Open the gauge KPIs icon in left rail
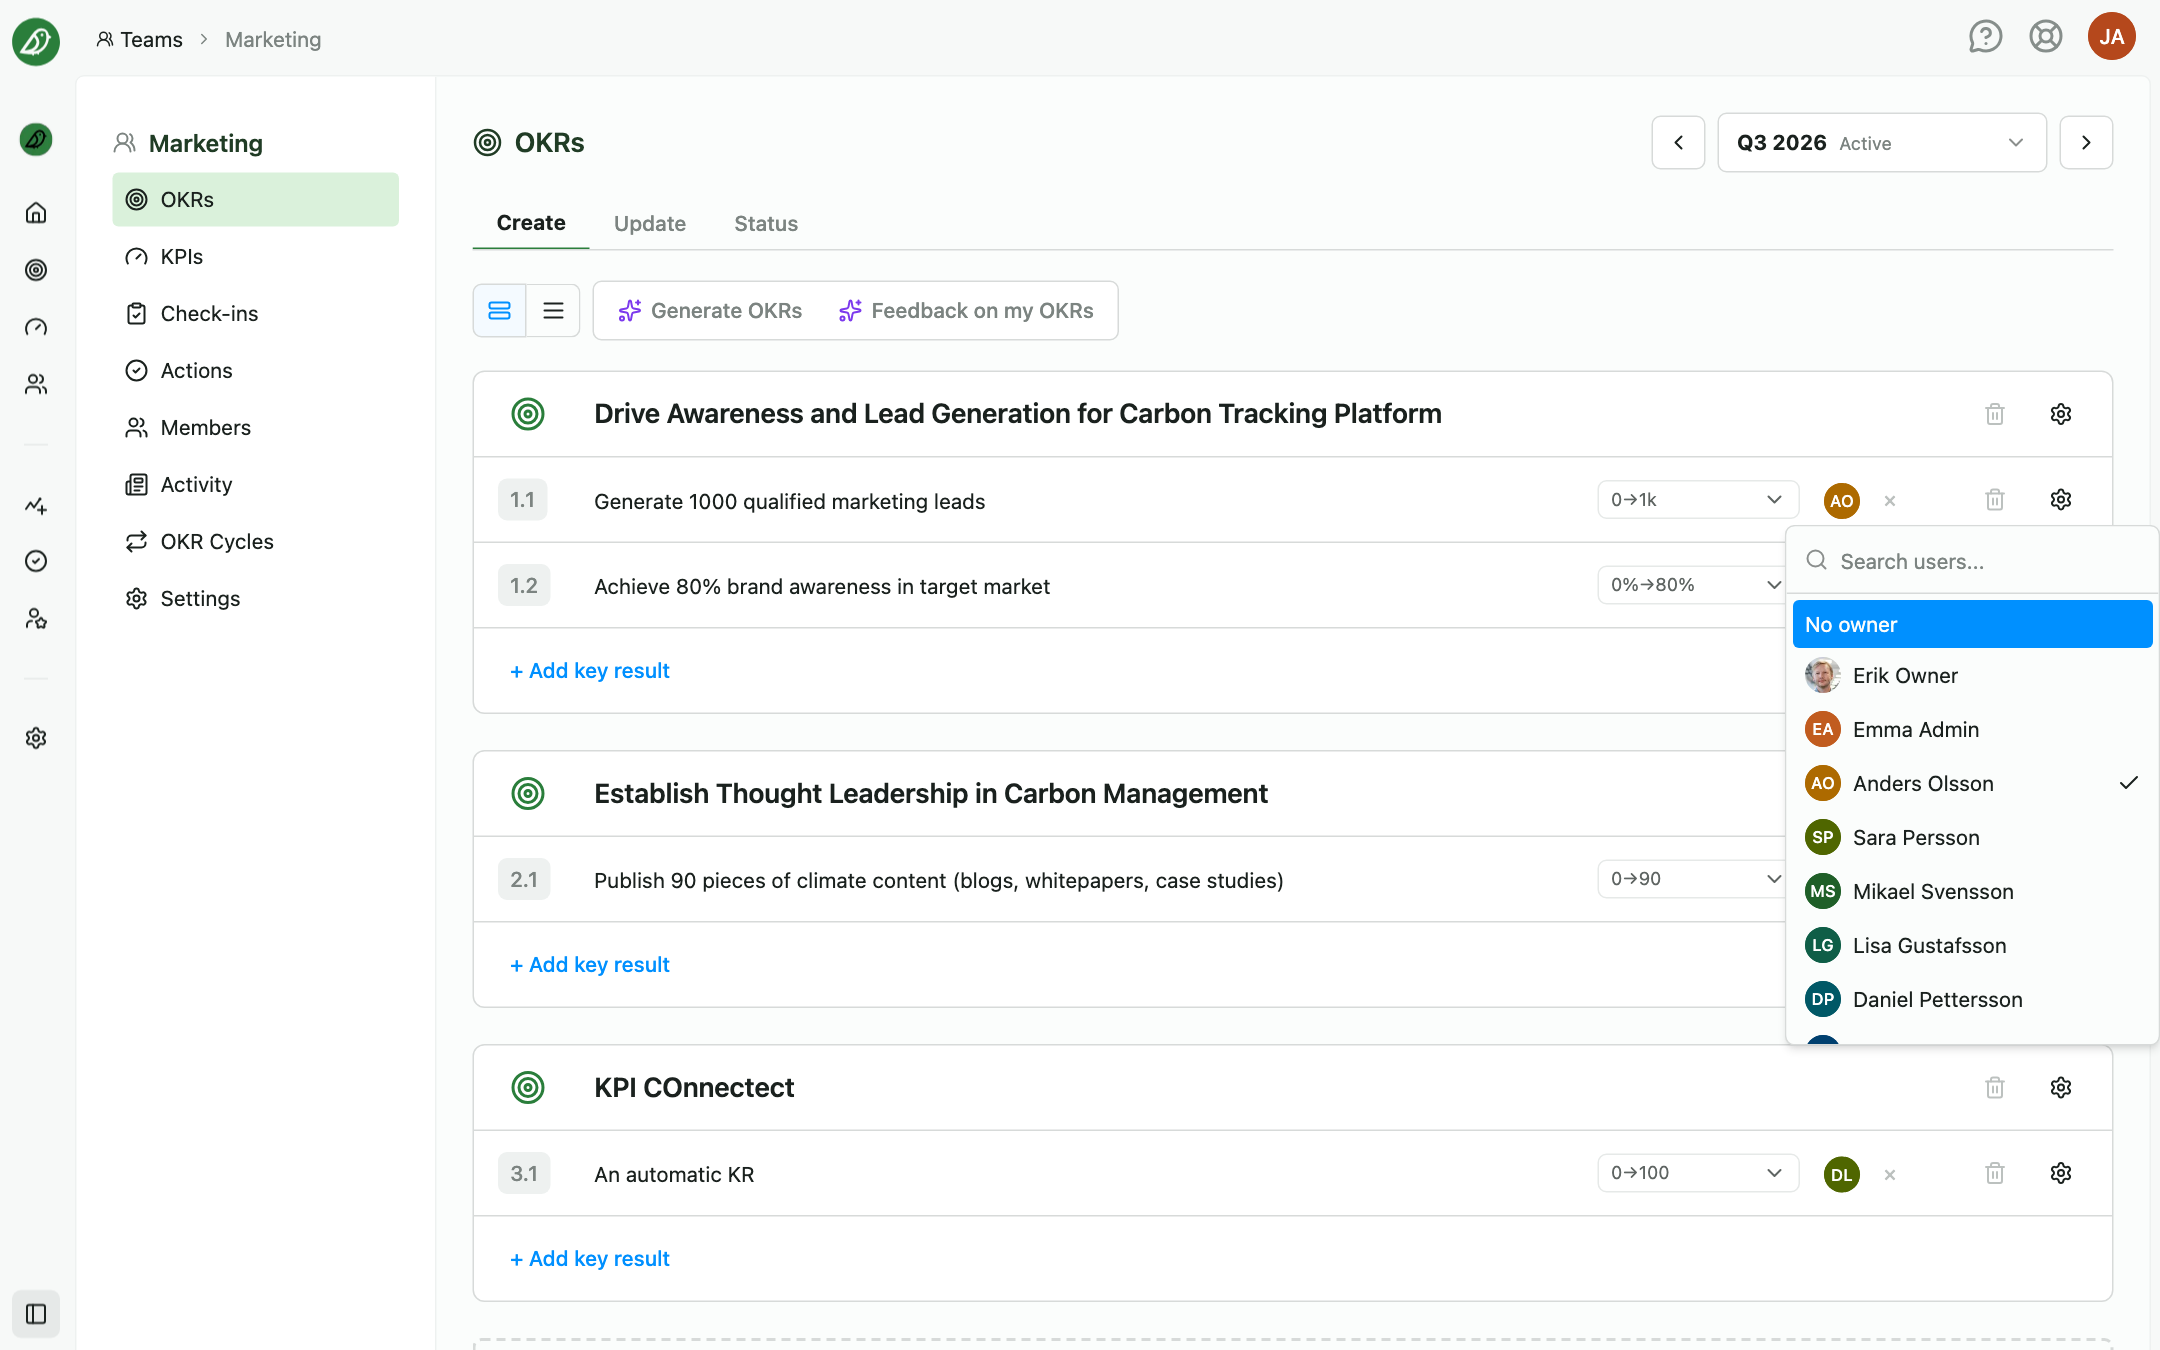 tap(36, 327)
